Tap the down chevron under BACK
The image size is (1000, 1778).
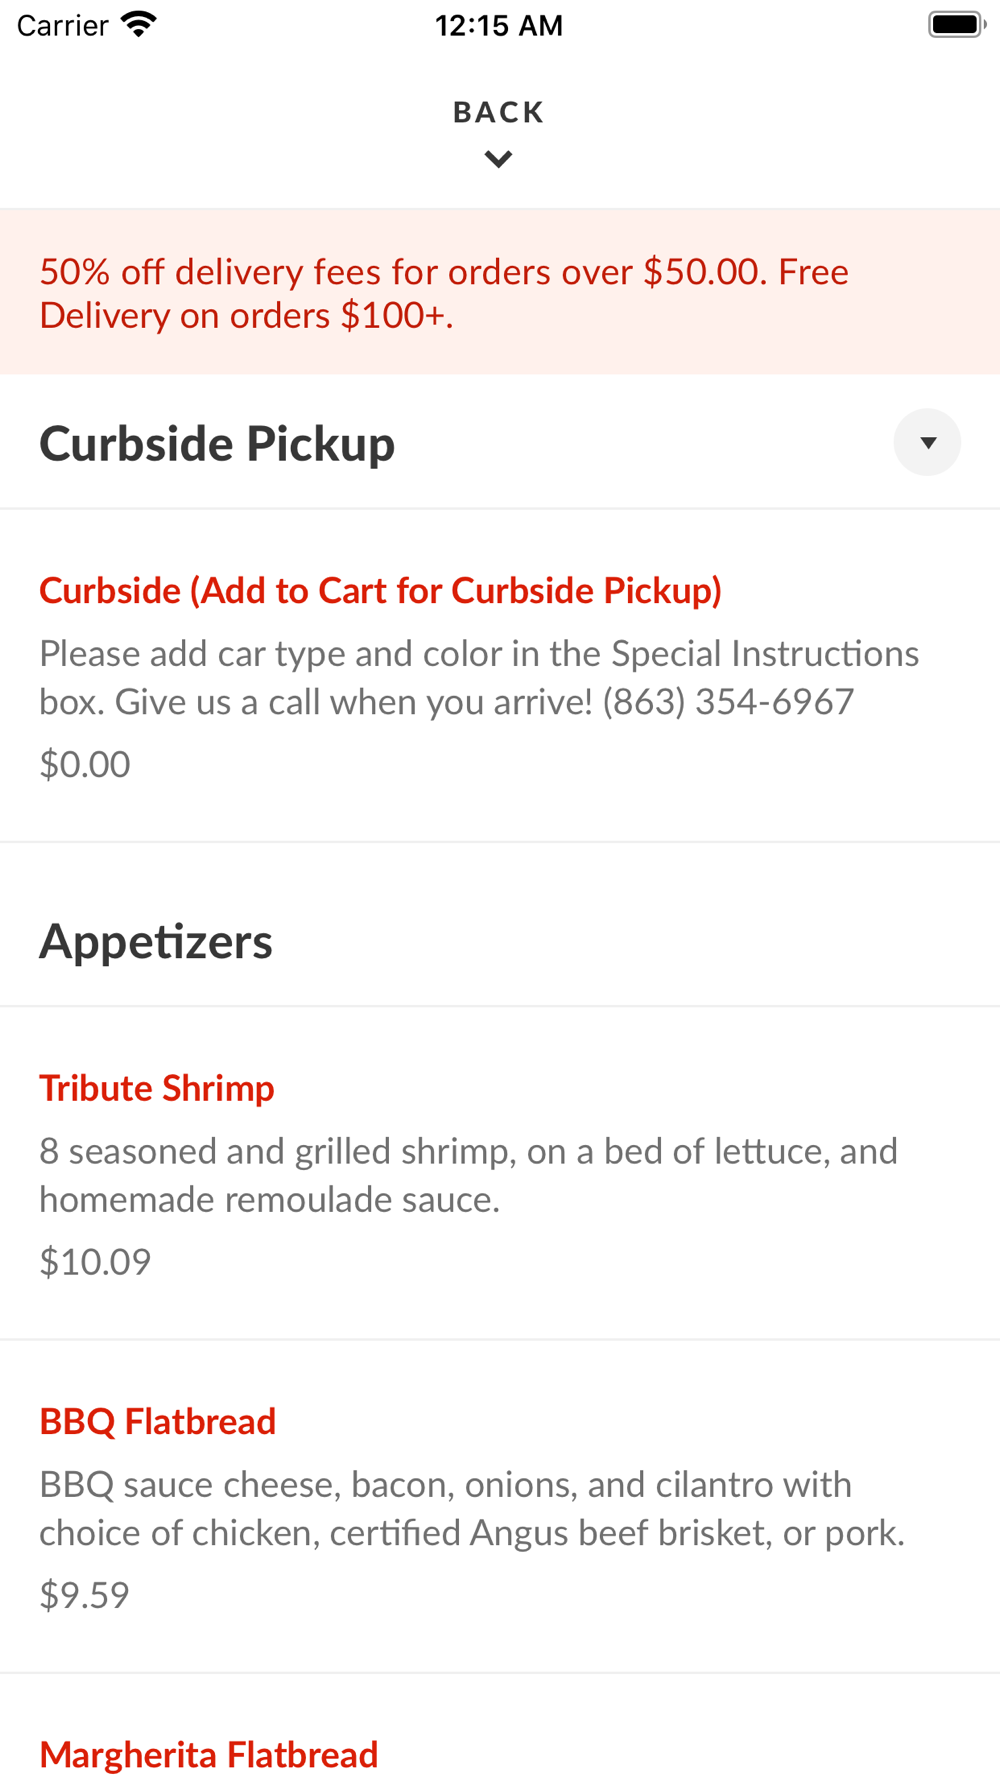pos(498,159)
